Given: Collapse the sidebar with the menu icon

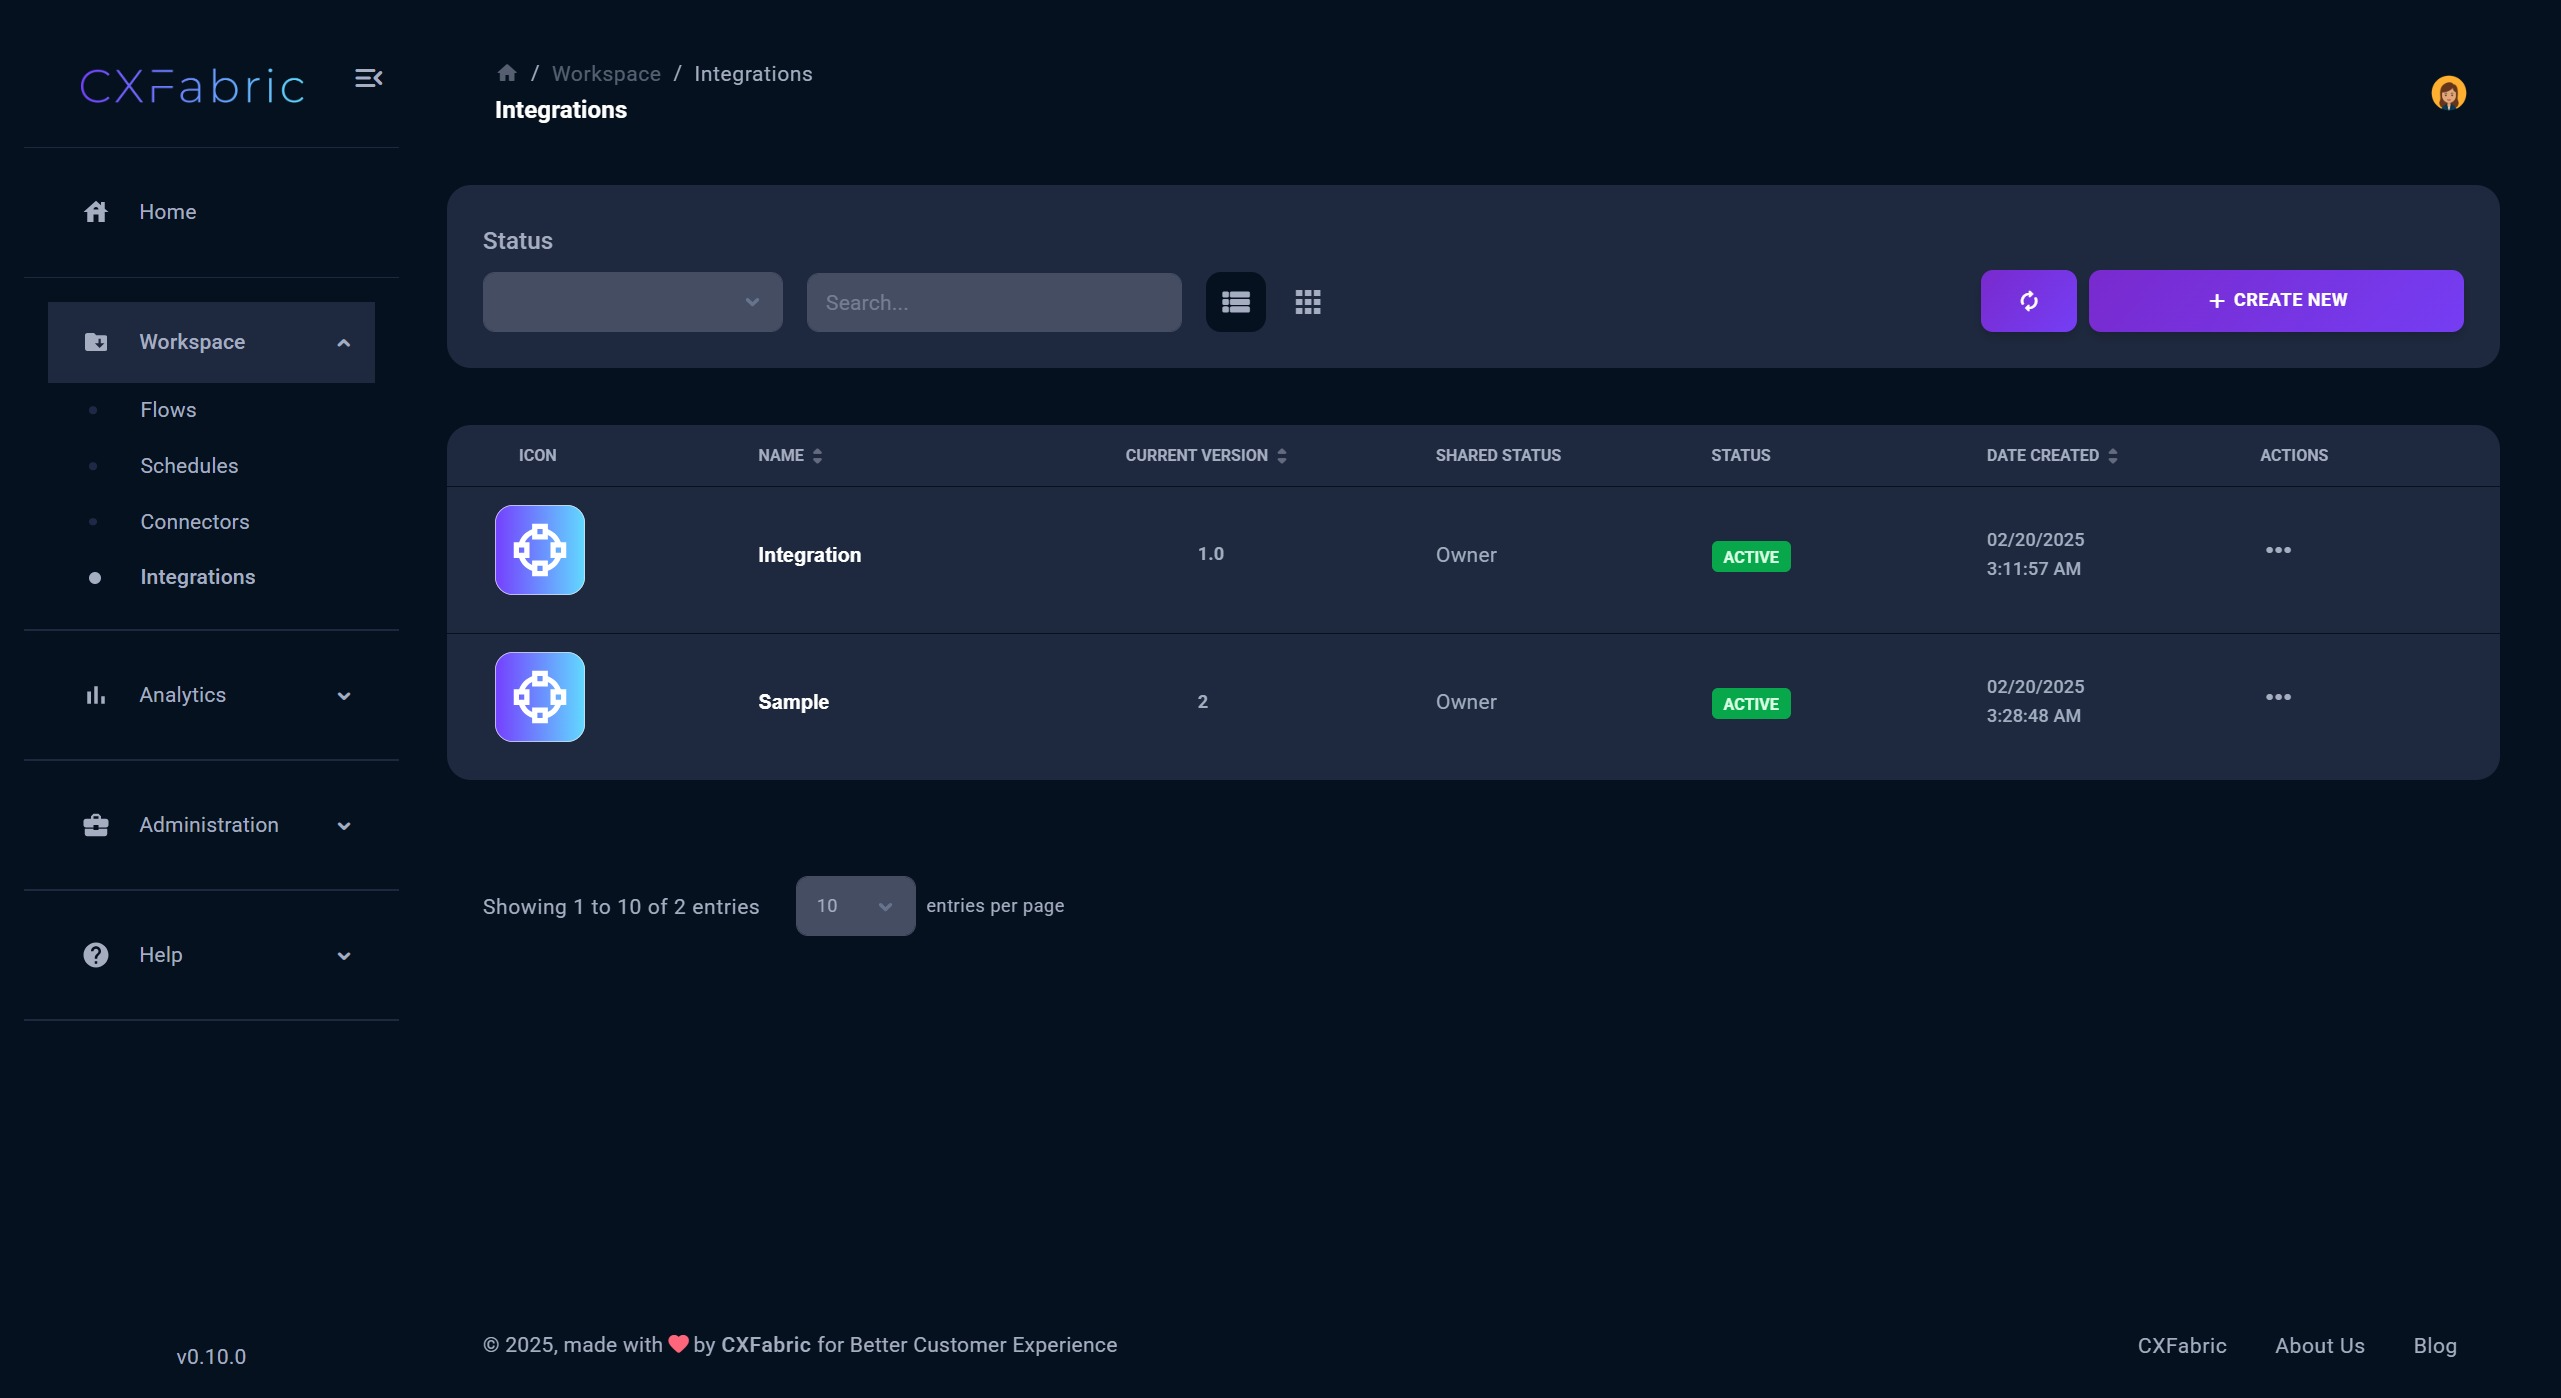Looking at the screenshot, I should coord(368,78).
